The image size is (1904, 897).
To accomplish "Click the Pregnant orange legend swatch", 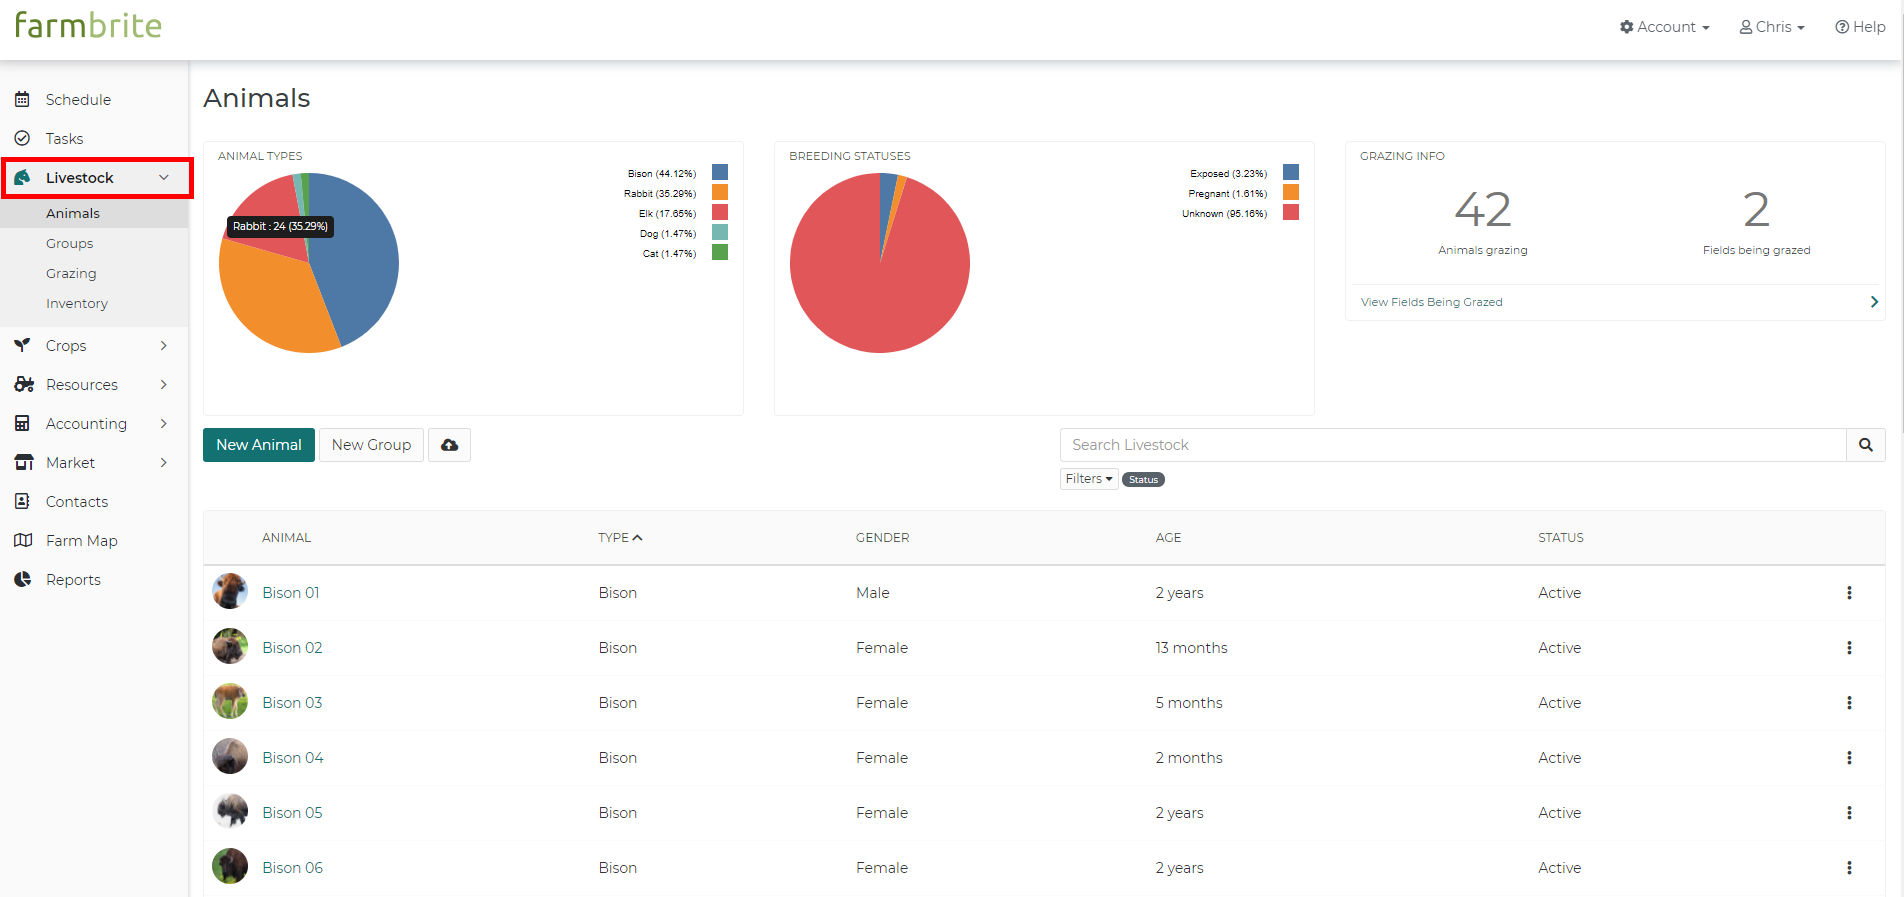I will pyautogui.click(x=1291, y=192).
